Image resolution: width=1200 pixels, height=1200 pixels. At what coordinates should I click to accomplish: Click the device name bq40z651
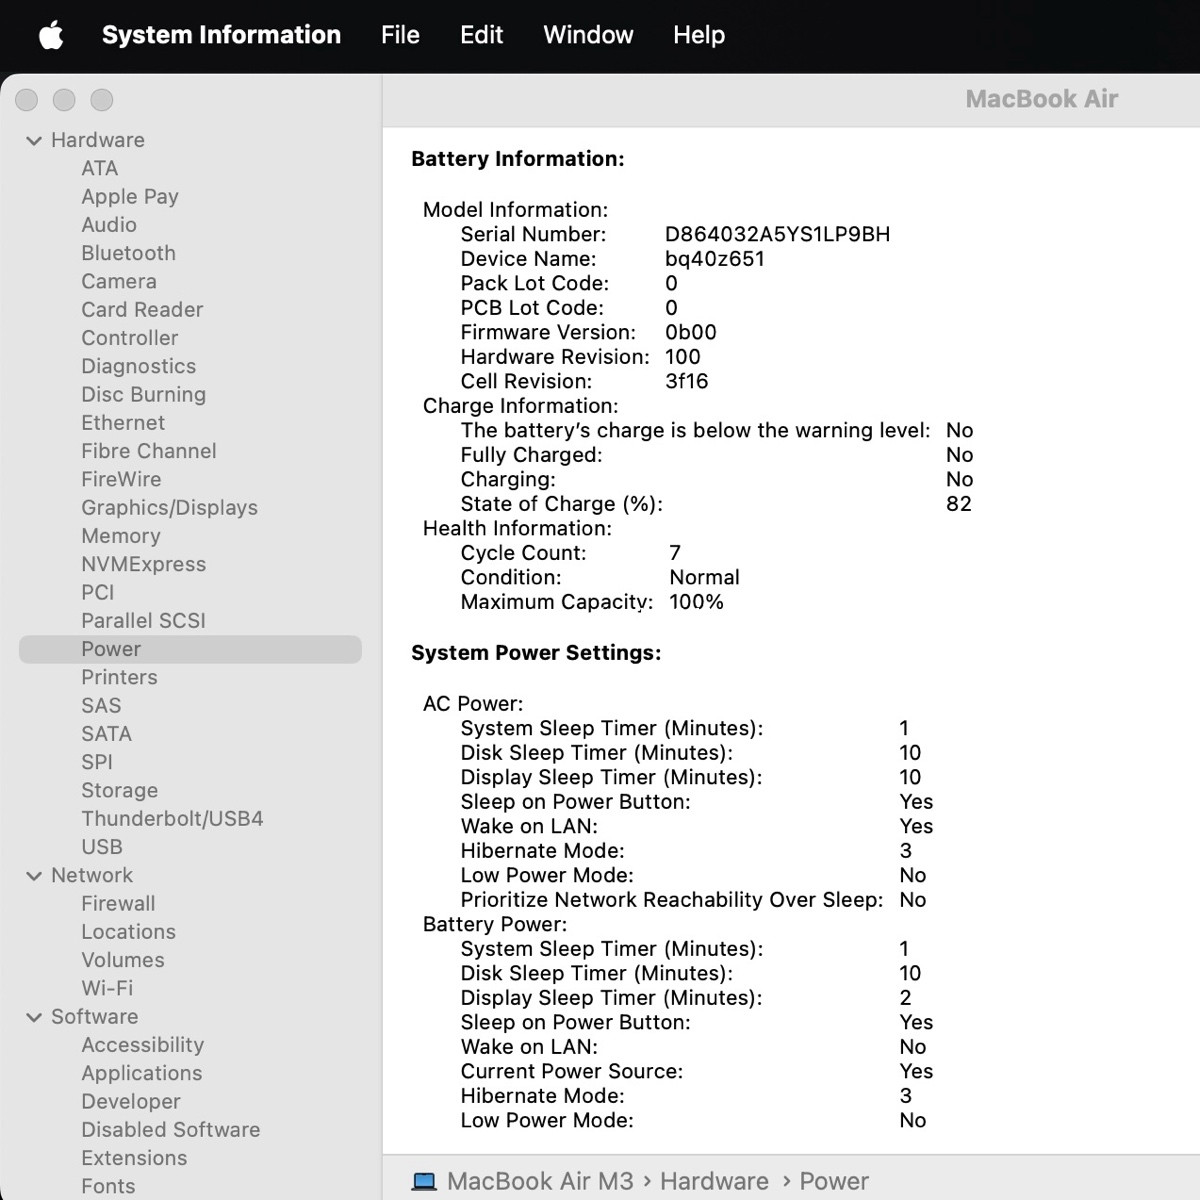[x=715, y=259]
